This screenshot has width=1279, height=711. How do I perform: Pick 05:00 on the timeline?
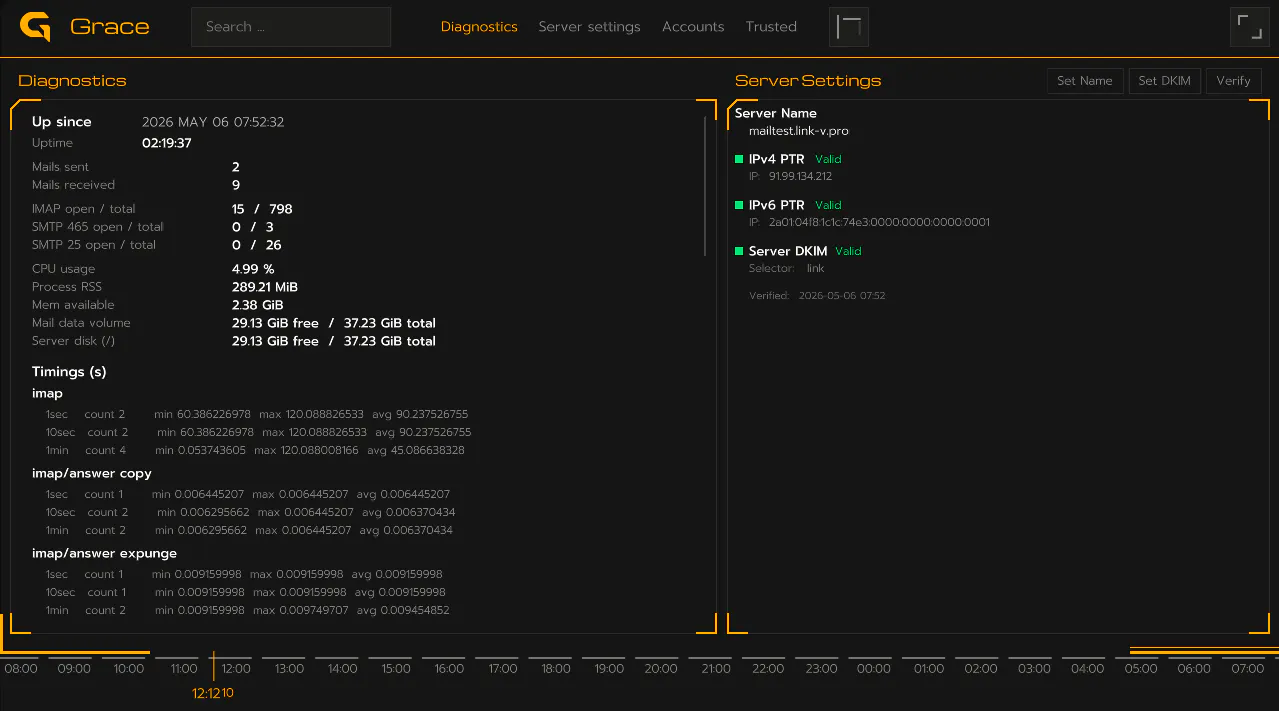(x=1141, y=669)
